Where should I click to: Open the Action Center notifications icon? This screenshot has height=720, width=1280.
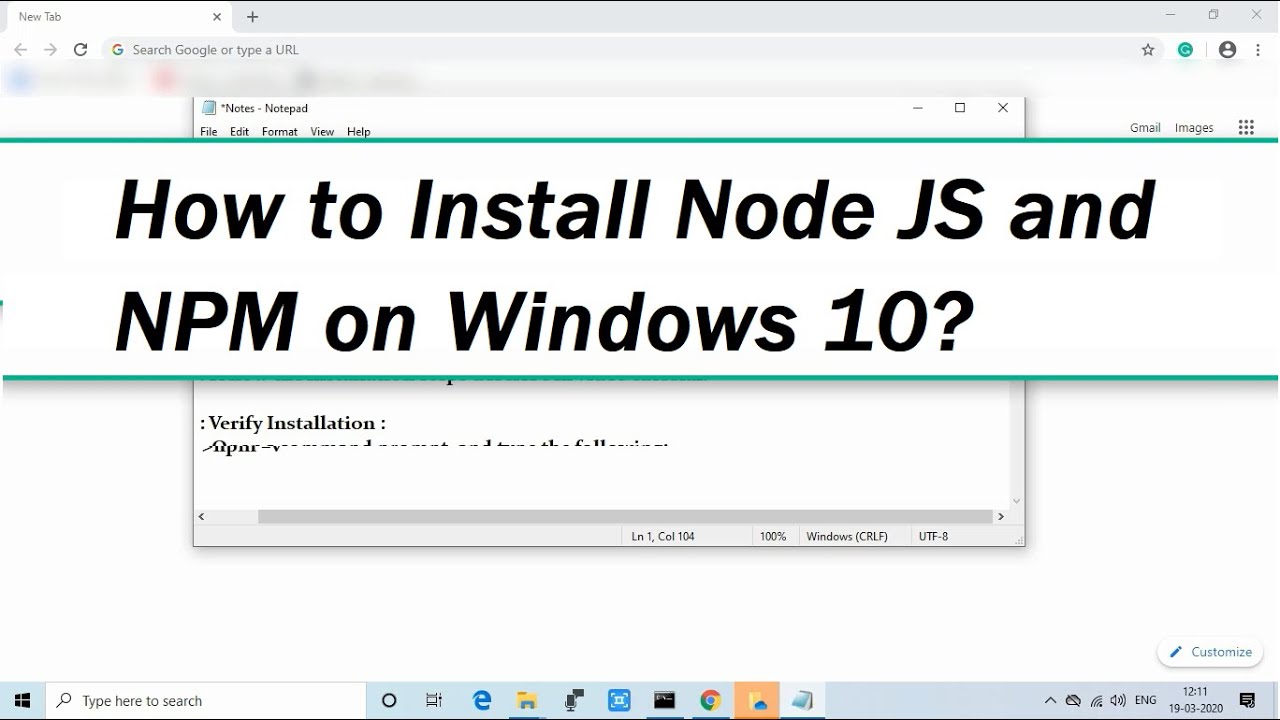(x=1248, y=701)
